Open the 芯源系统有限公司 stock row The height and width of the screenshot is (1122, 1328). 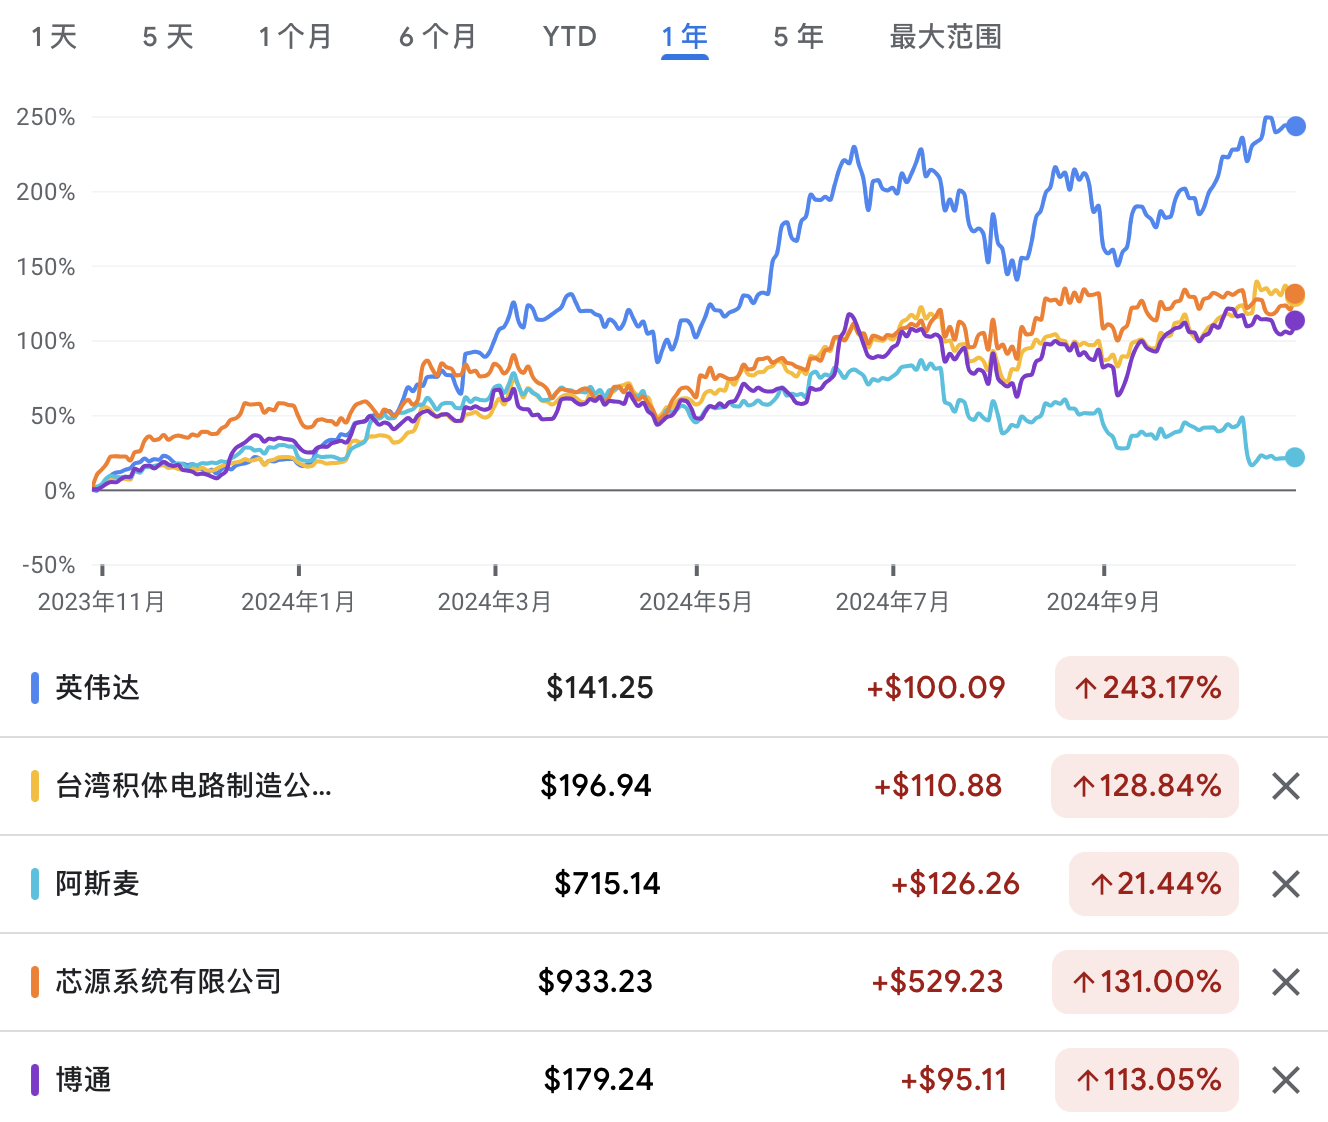(x=664, y=982)
